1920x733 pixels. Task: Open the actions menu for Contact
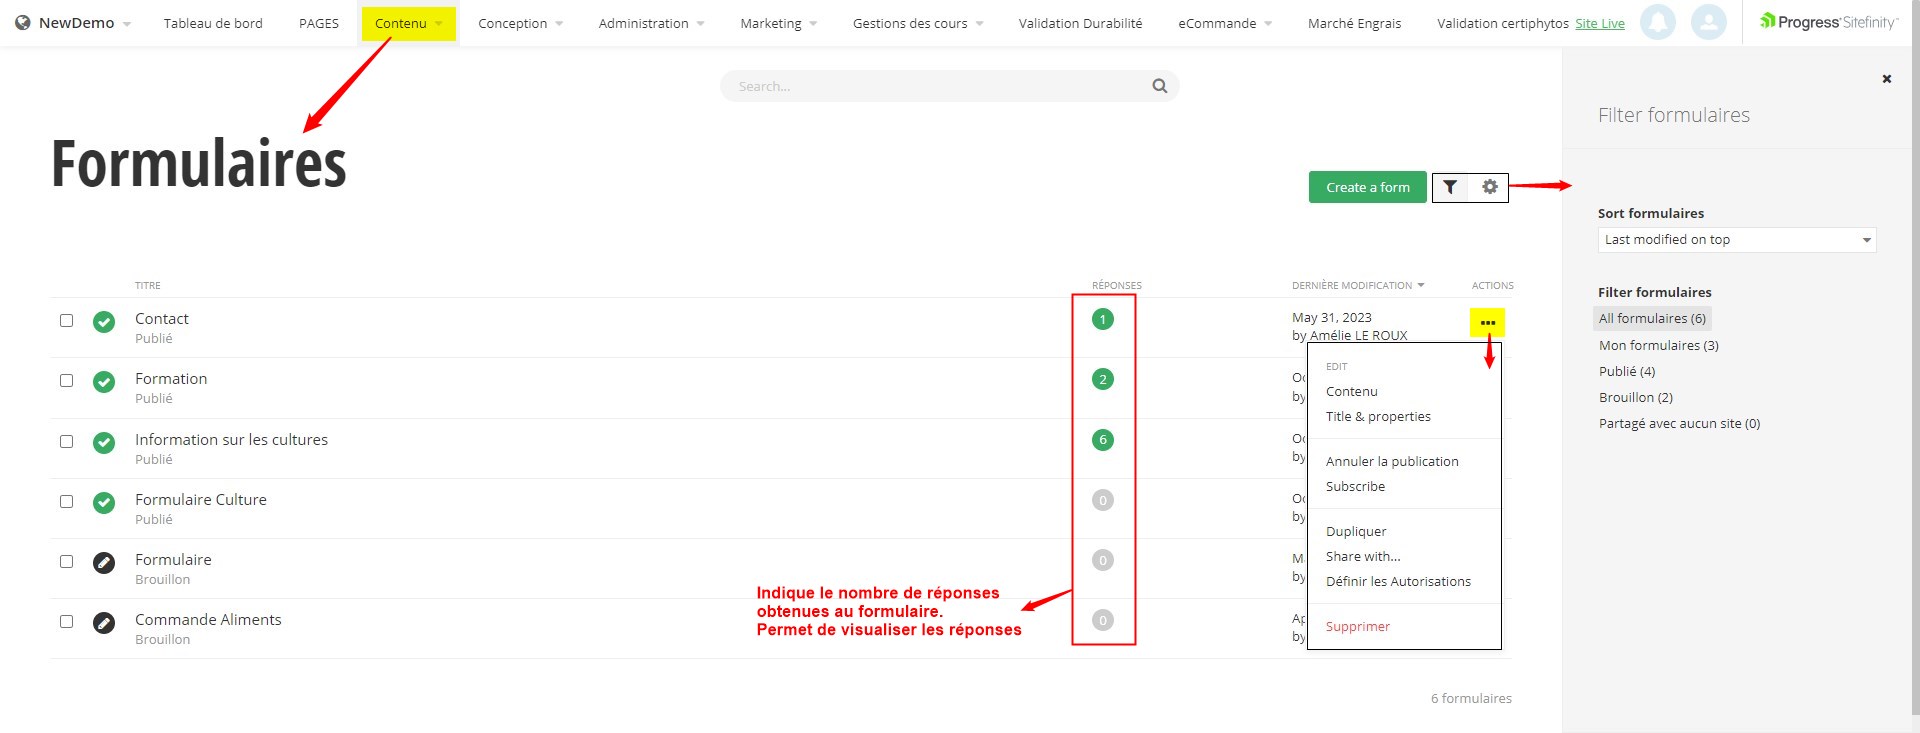point(1487,322)
